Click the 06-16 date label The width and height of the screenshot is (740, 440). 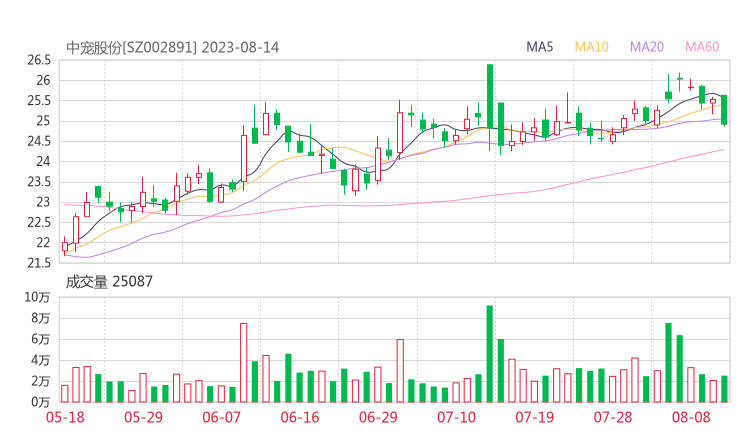pyautogui.click(x=300, y=417)
